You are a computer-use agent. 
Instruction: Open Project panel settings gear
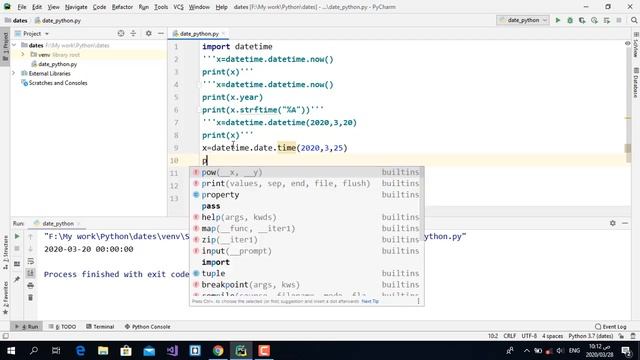149,33
